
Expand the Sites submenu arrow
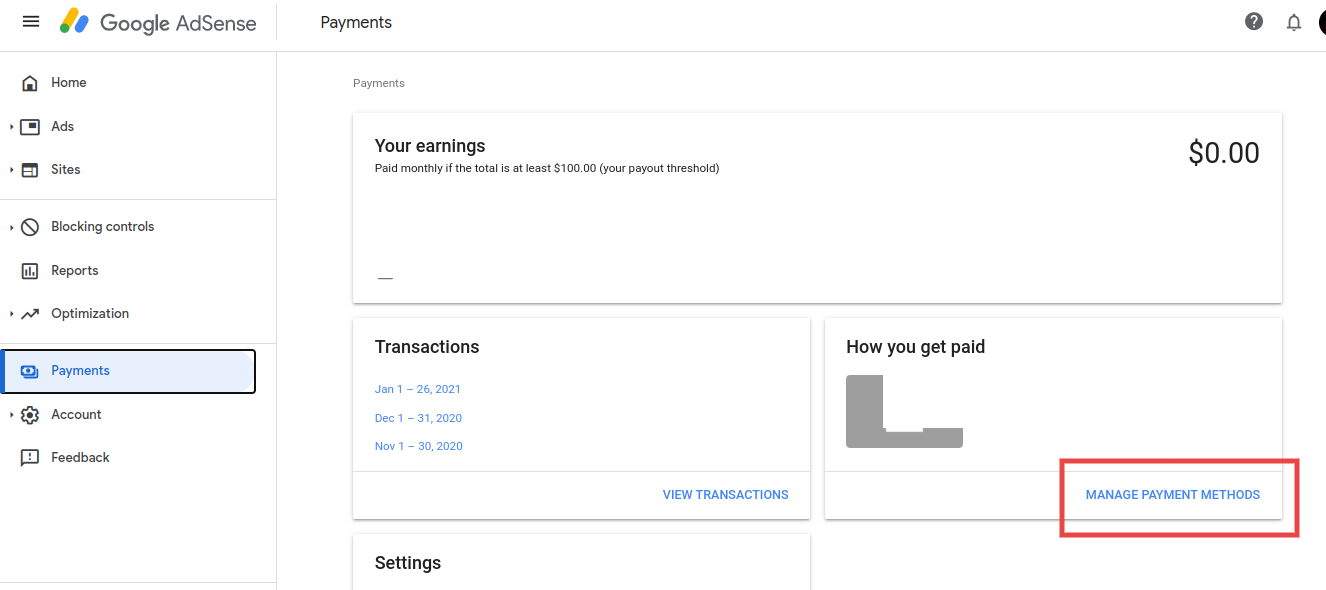(11, 170)
